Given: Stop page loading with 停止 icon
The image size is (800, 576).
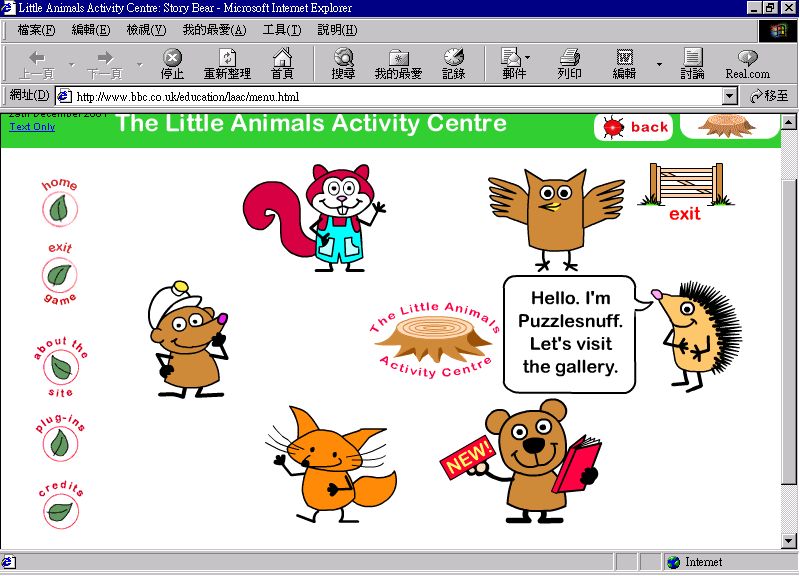Looking at the screenshot, I should pyautogui.click(x=172, y=65).
